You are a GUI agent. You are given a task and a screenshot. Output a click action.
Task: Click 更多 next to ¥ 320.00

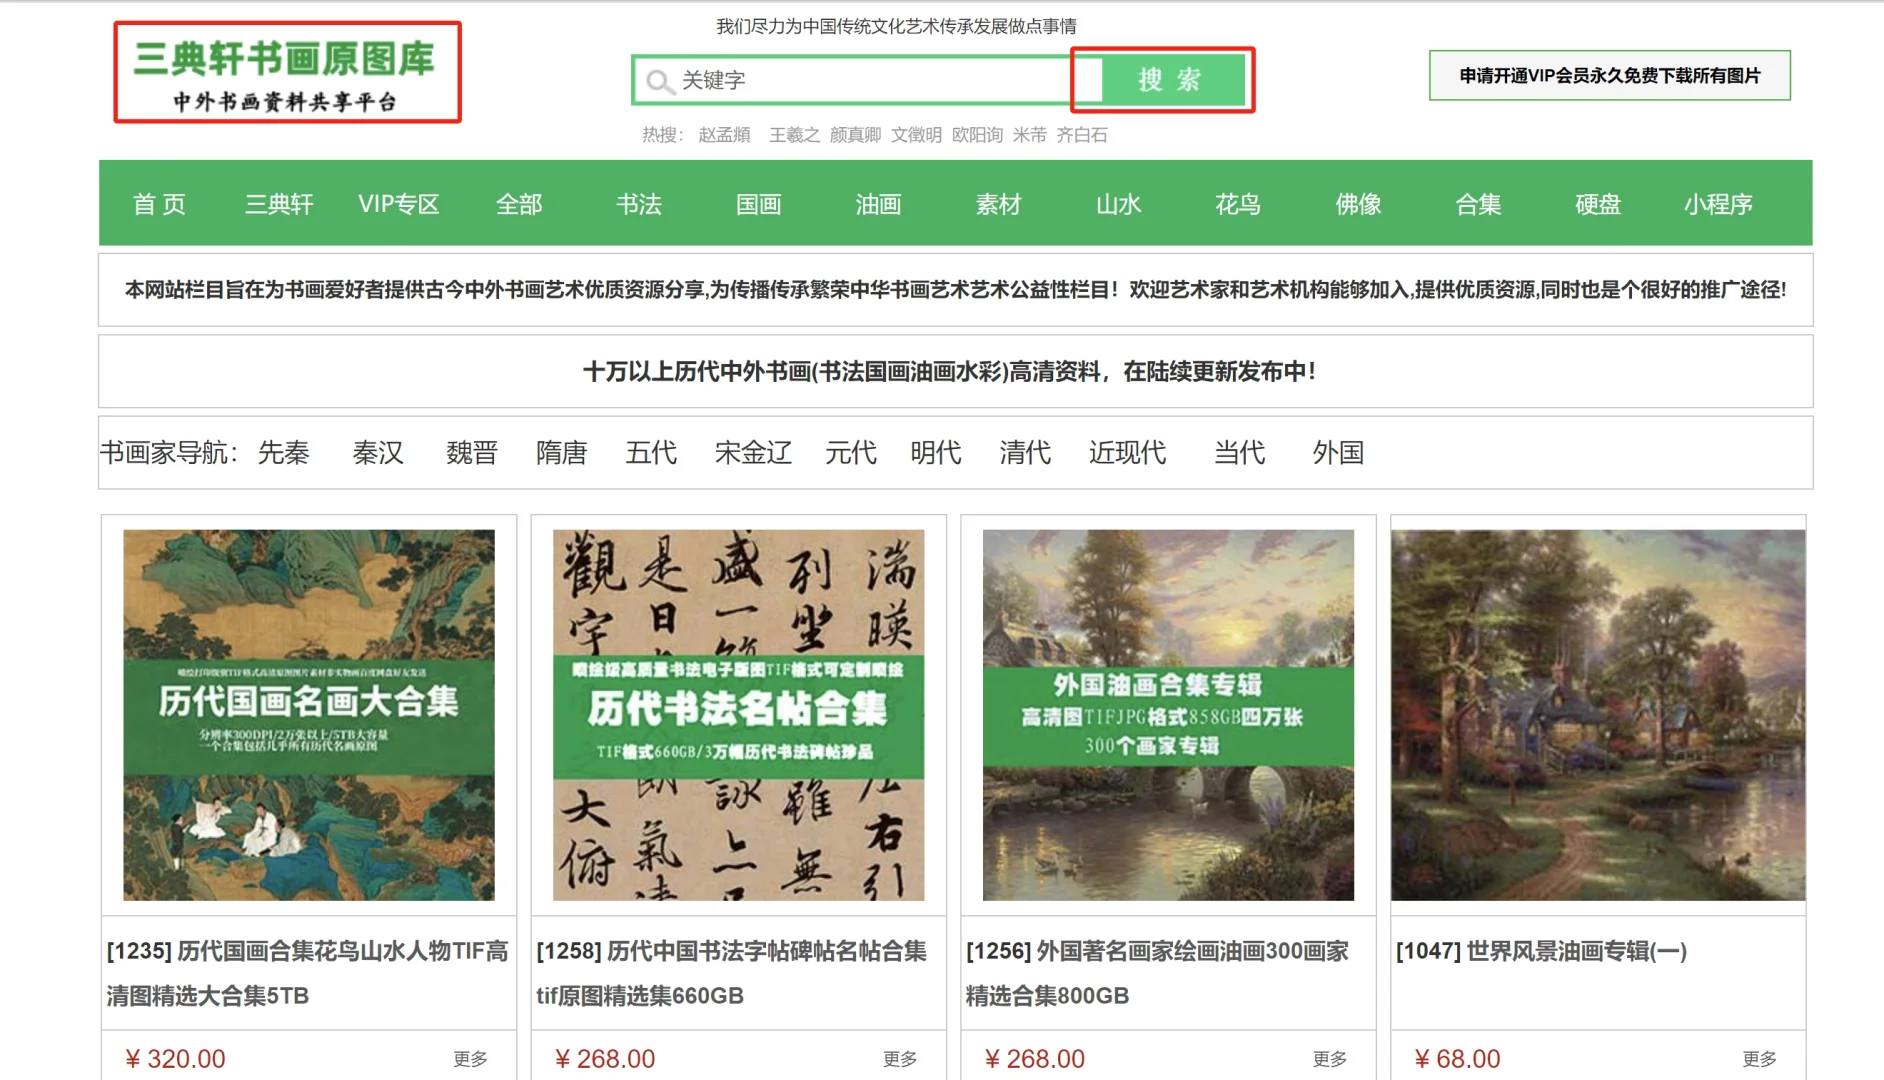470,1059
